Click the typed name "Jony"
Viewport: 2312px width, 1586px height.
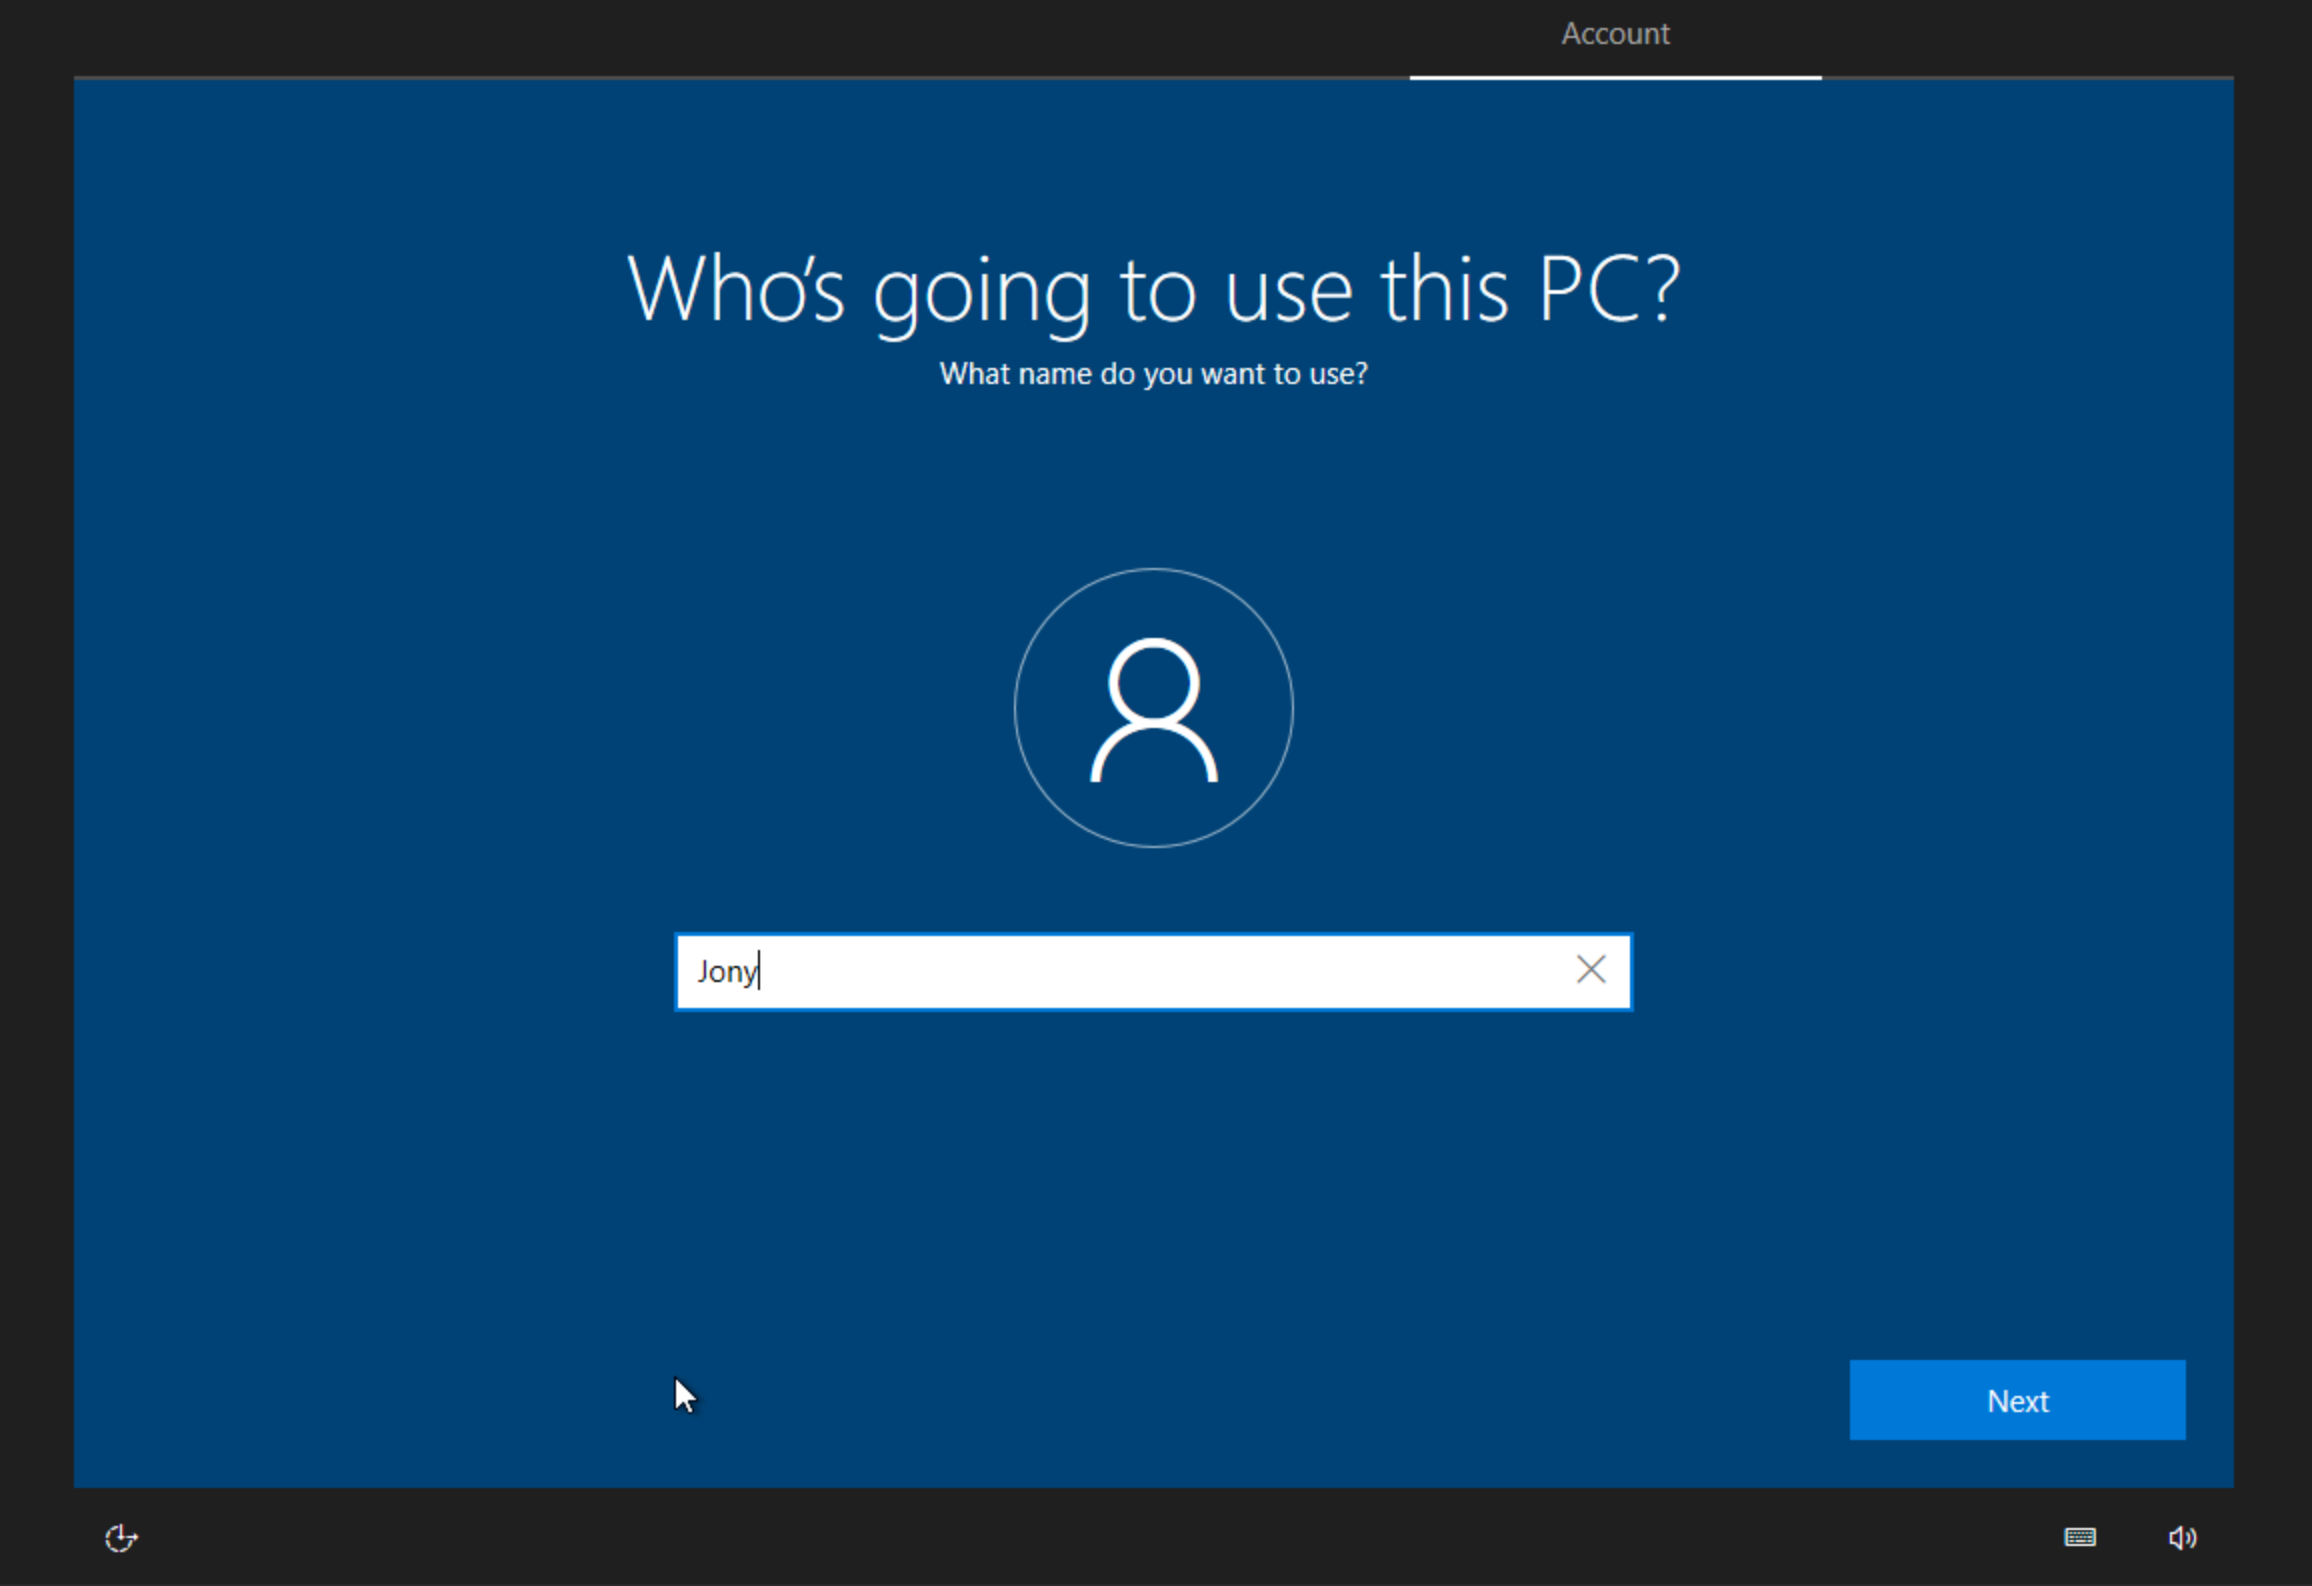coord(727,971)
